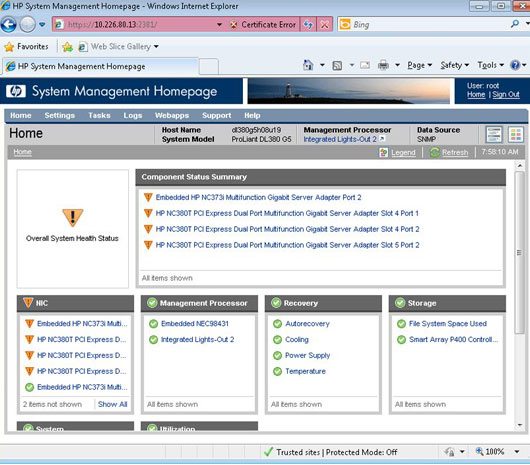Click the Overall System Health warning icon
530x465 pixels.
pos(72,217)
